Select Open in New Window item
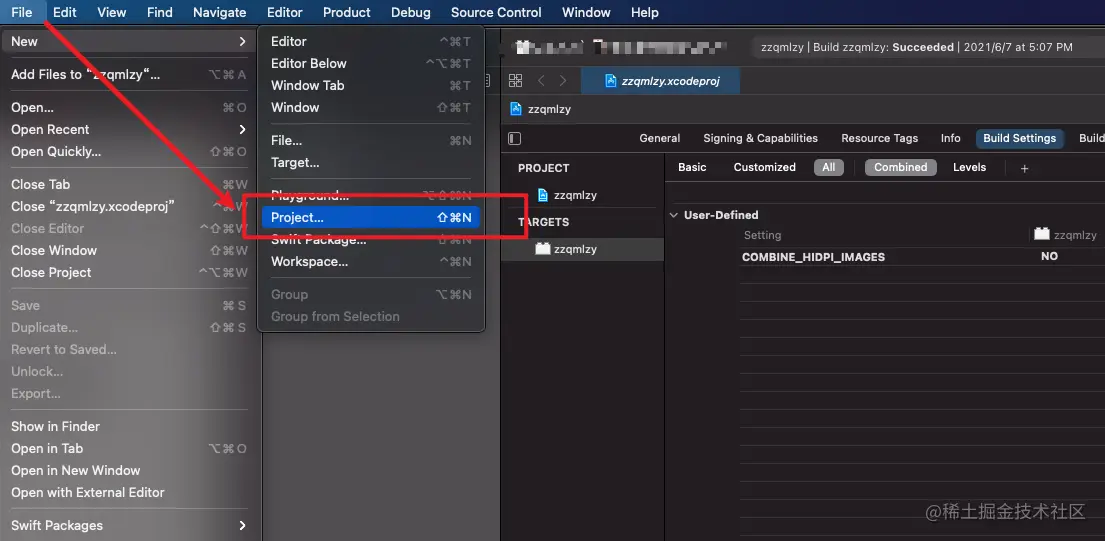Image resolution: width=1105 pixels, height=541 pixels. pyautogui.click(x=128, y=471)
